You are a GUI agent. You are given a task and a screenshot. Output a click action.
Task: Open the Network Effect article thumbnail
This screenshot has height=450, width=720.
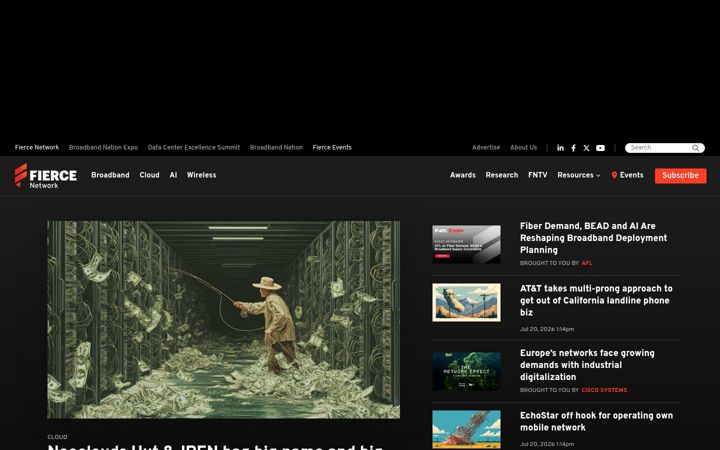click(x=467, y=371)
